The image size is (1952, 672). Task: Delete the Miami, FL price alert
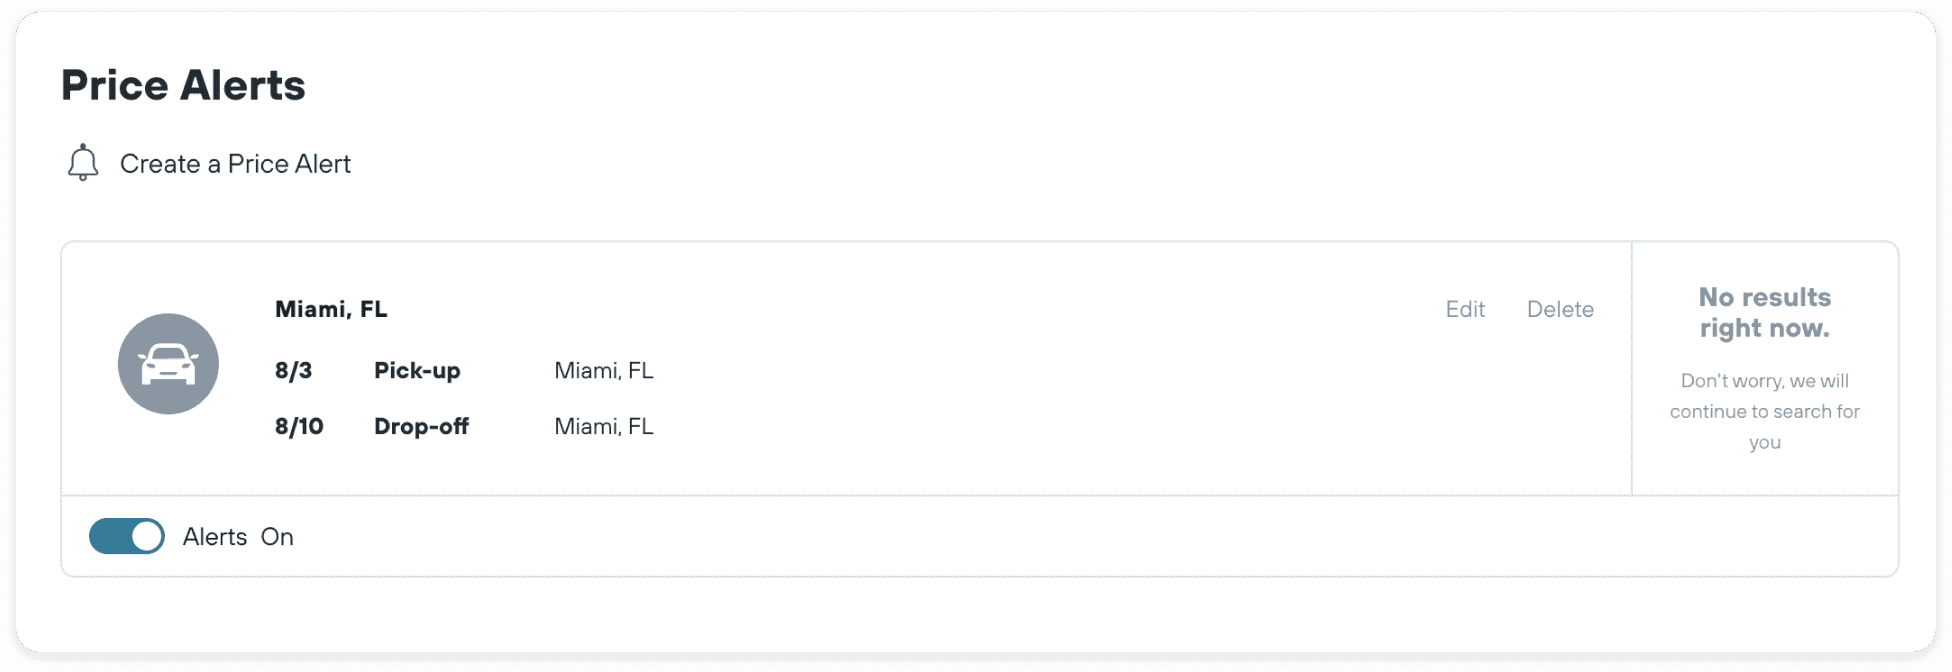1560,309
